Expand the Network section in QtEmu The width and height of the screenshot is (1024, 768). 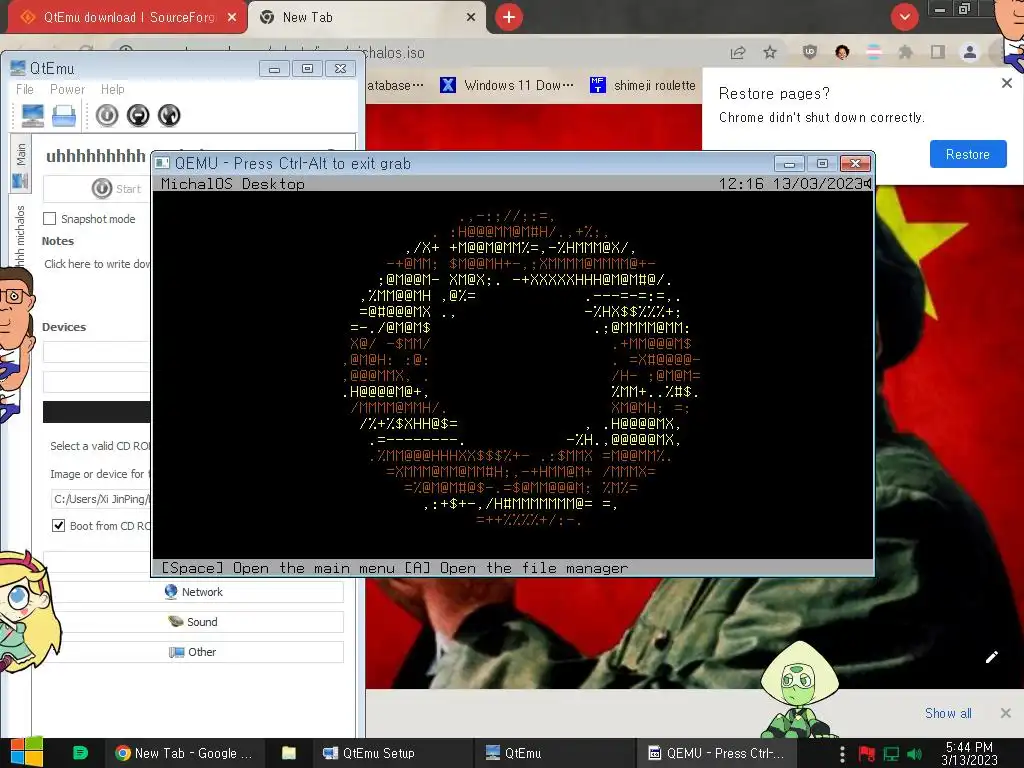[193, 592]
